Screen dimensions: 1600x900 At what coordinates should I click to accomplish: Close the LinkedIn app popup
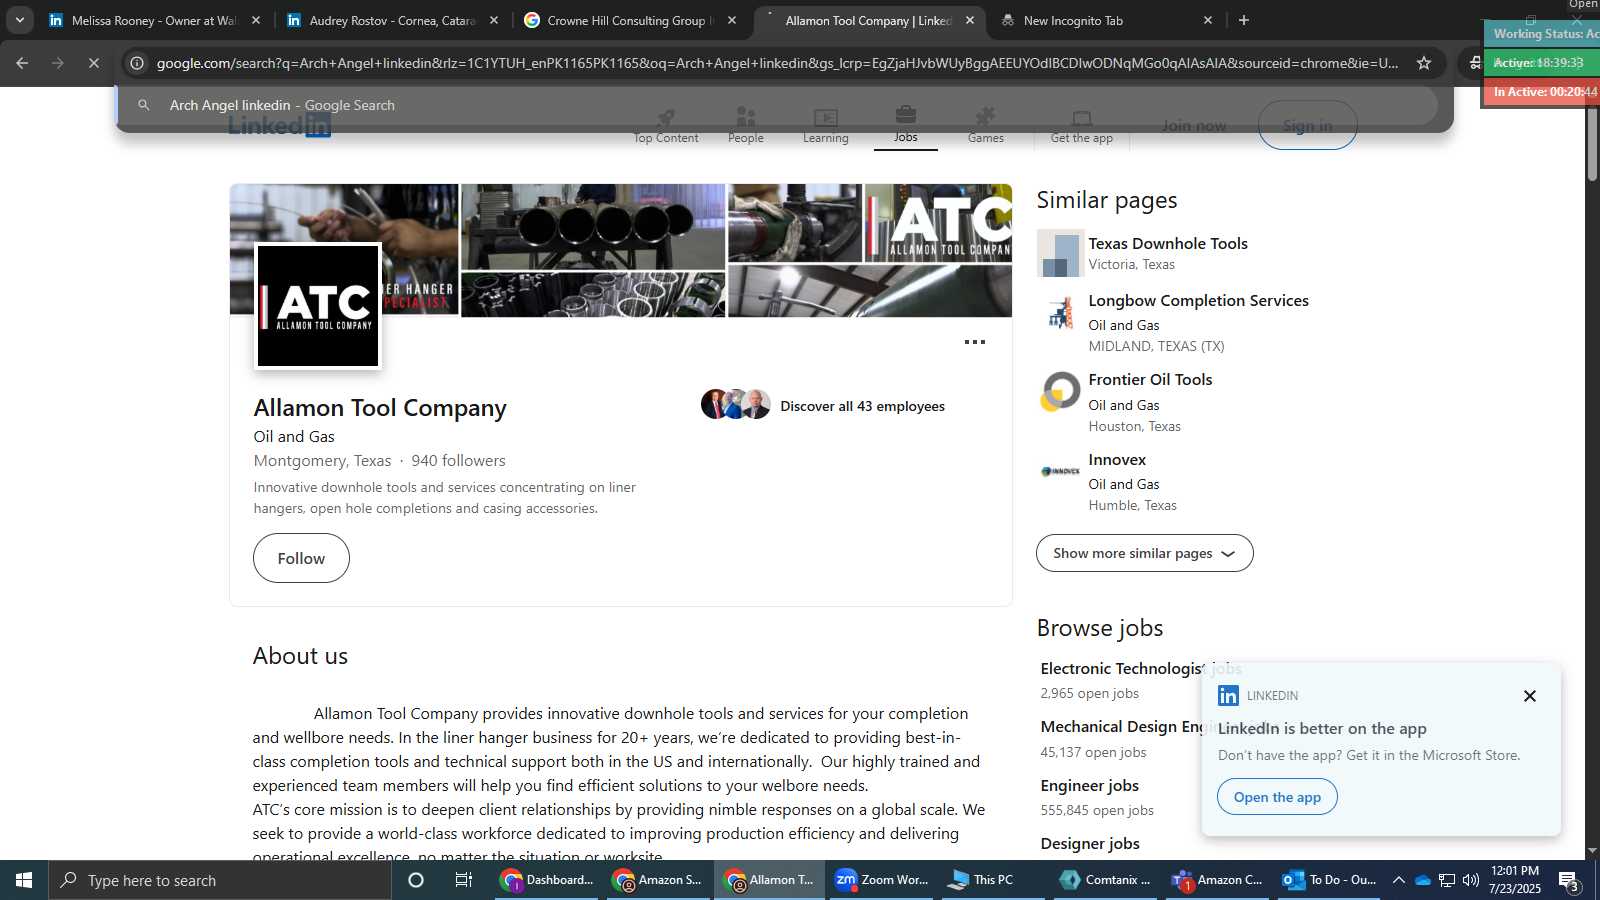pyautogui.click(x=1529, y=696)
